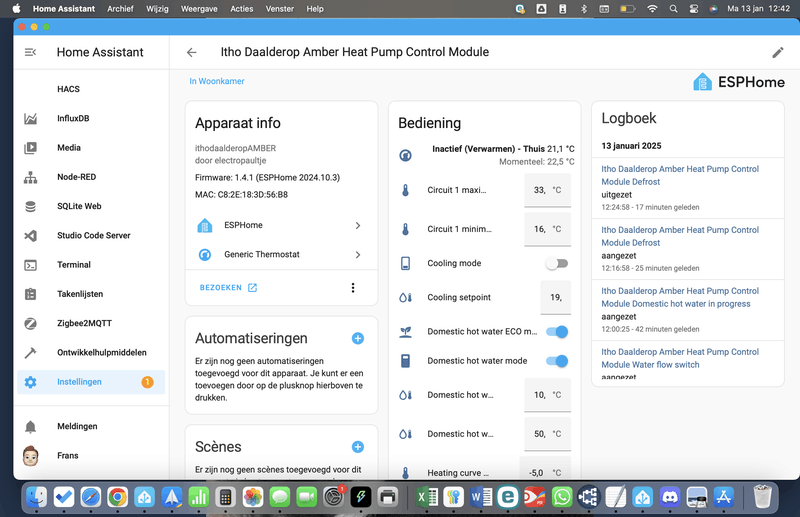Open WhatsApp in the Dock
This screenshot has height=517, width=800.
point(562,497)
